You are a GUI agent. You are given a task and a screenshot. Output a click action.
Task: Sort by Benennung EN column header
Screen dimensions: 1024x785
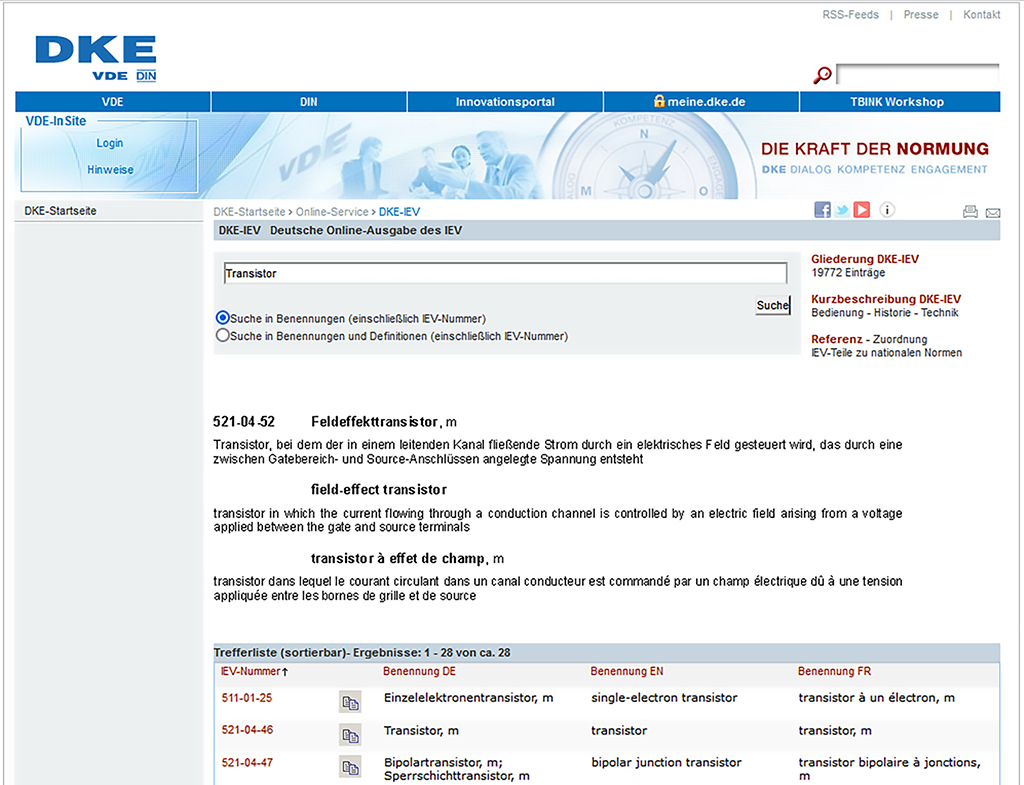point(627,671)
